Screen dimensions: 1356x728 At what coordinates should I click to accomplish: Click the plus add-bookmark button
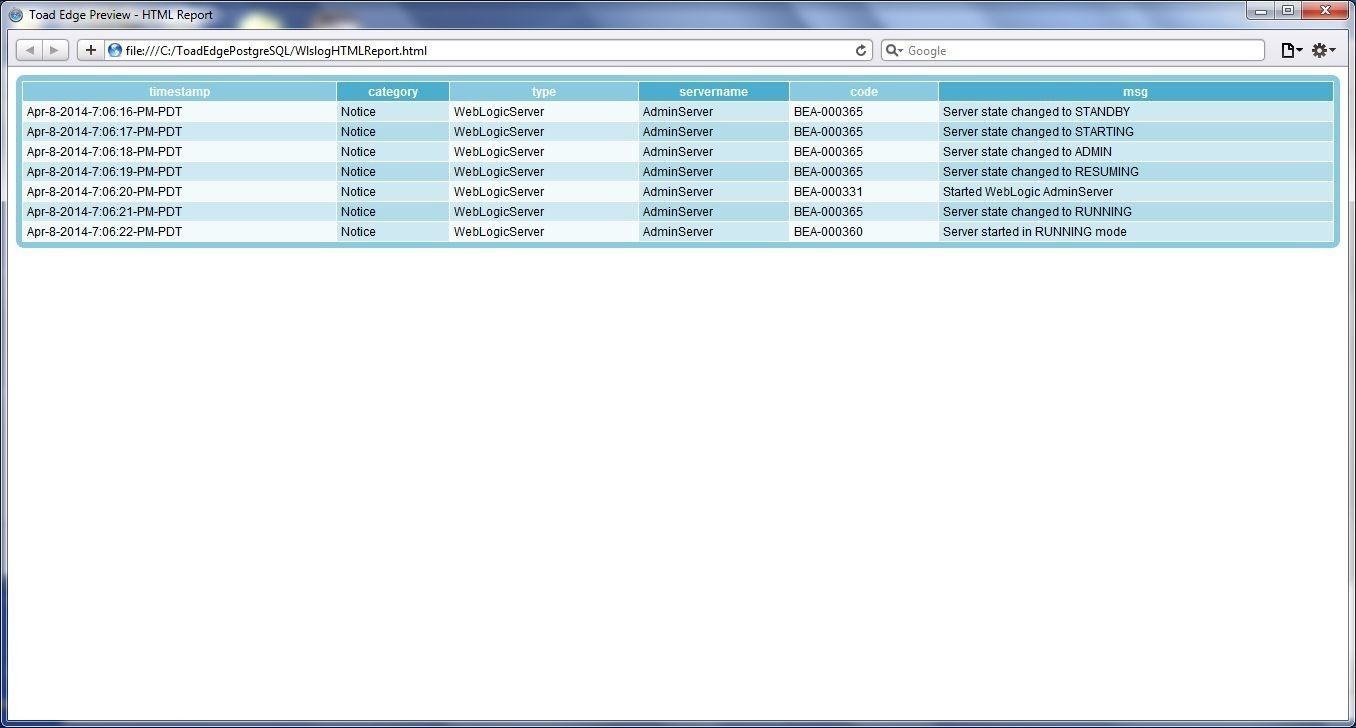(91, 50)
